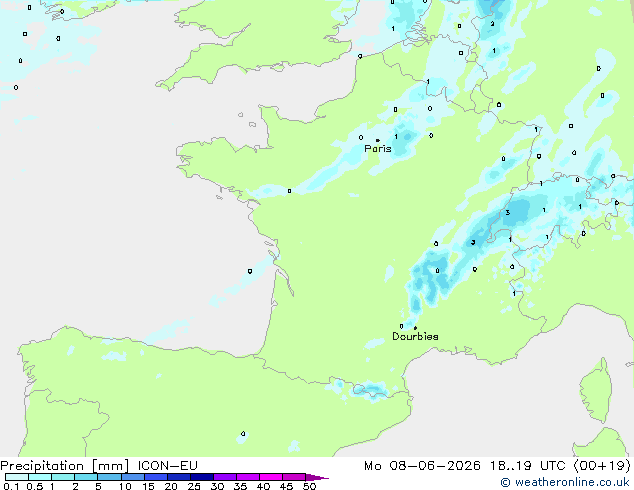Viewport: 634px width, 490px height.
Task: Select the 1–2 mm legend swatch
Action: 63,477
